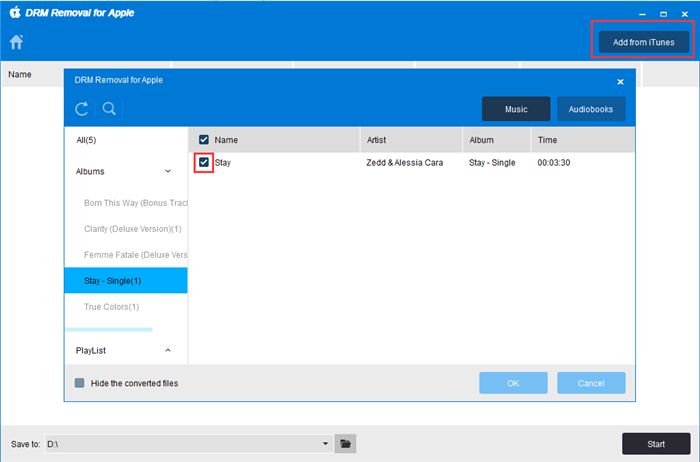Screen dimensions: 700x462
Task: Click OK to confirm selection
Action: pos(513,383)
